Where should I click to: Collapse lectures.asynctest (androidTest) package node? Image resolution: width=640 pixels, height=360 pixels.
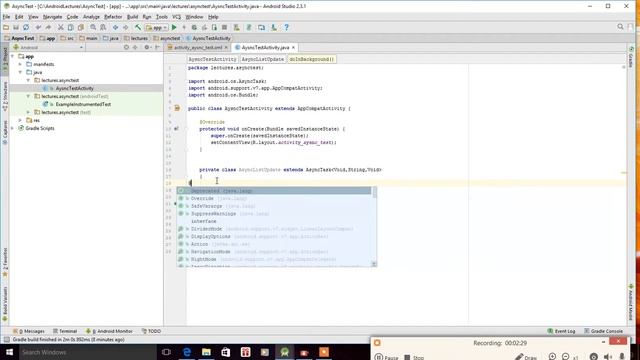coord(29,96)
